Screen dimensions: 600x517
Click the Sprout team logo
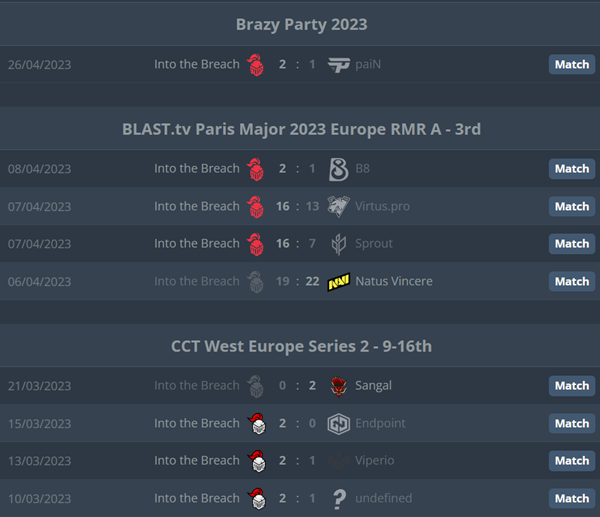coord(339,244)
